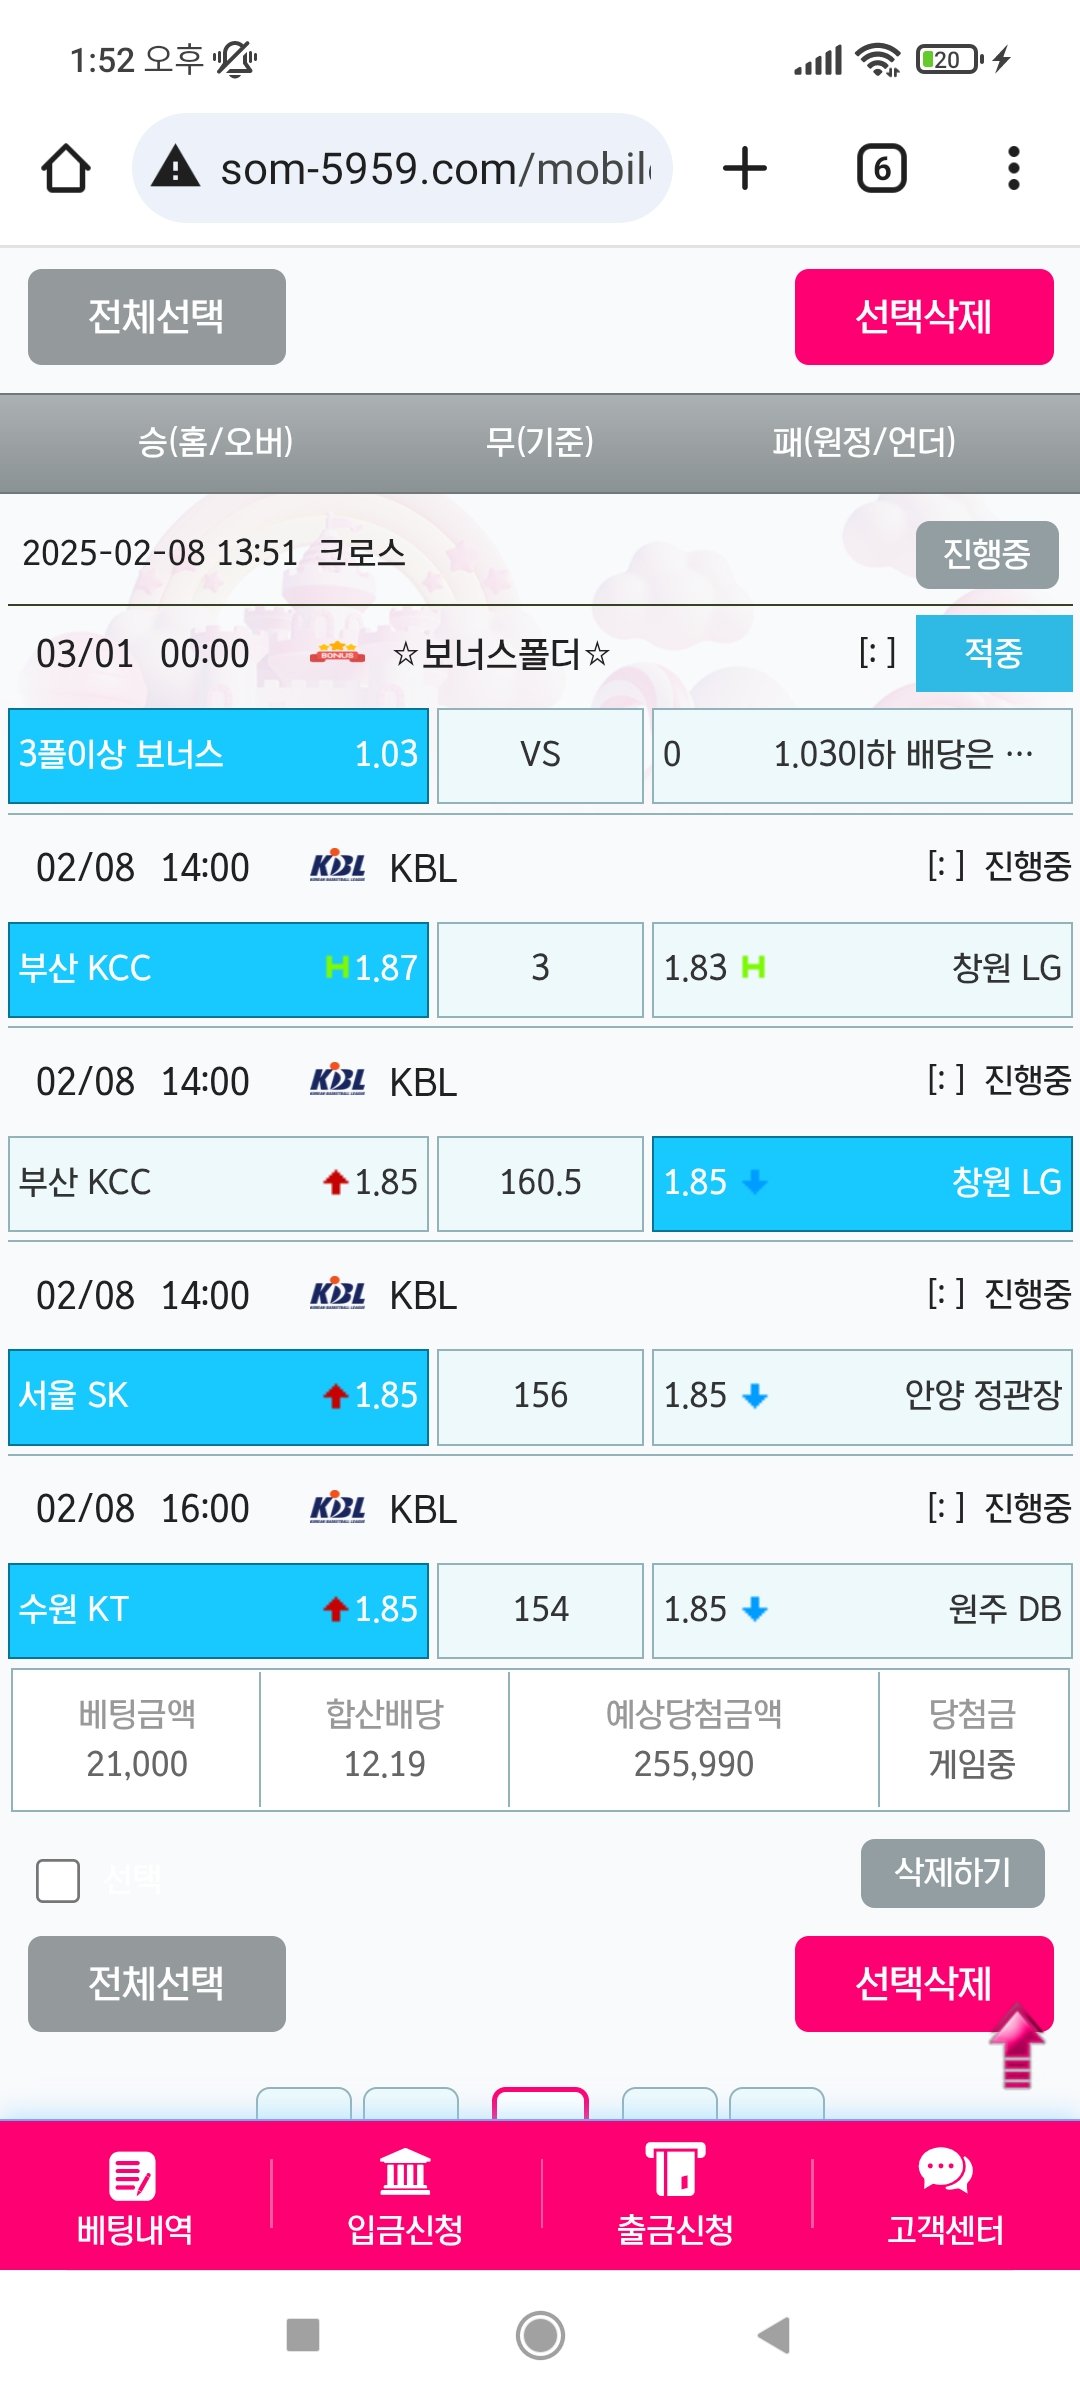1080x2400 pixels.
Task: Check the bet slip selection checkbox
Action: pos(58,1880)
